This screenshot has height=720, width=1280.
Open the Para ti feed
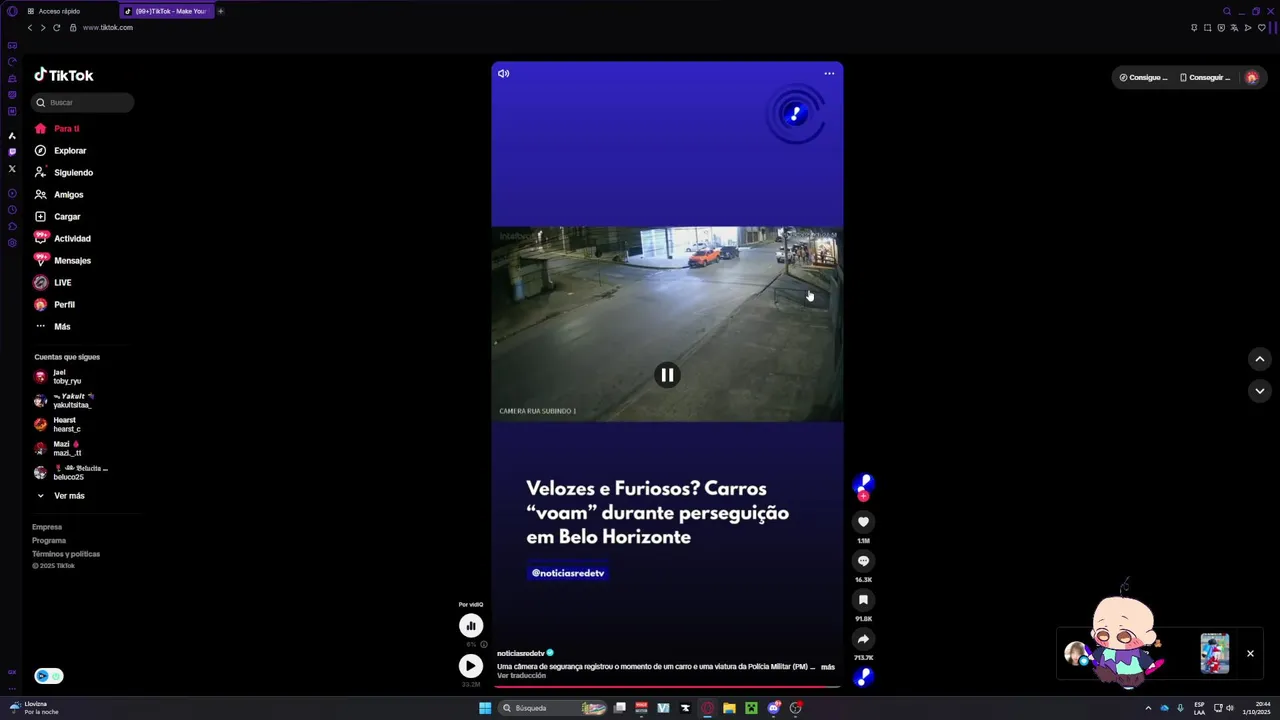(57, 128)
